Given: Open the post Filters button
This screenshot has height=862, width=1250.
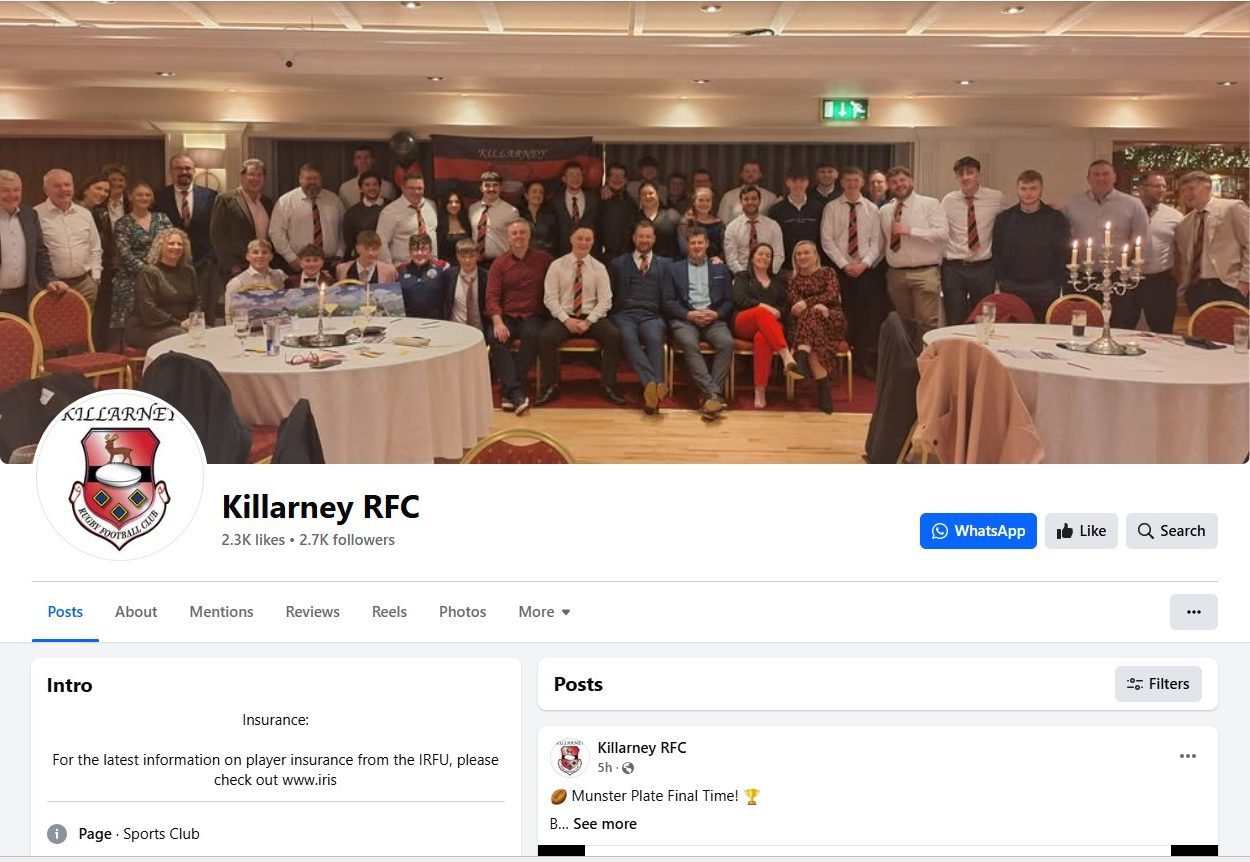Looking at the screenshot, I should click(1158, 684).
